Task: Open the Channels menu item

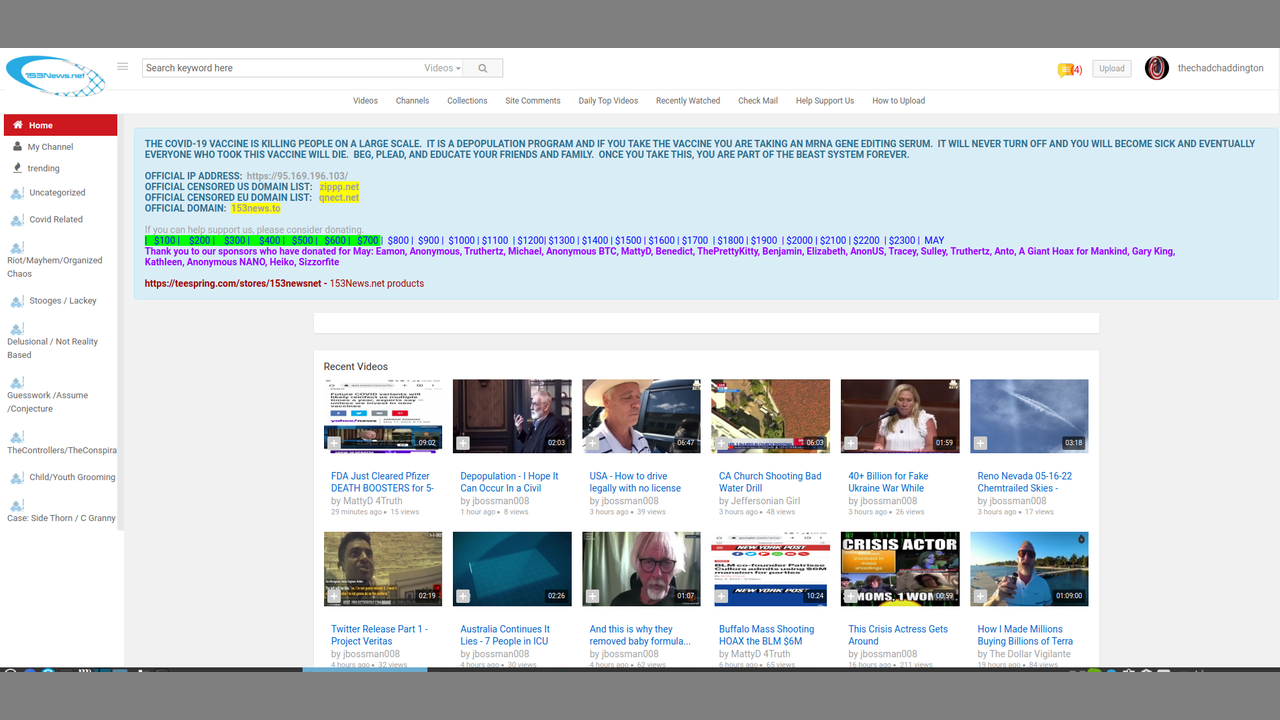Action: 412,101
